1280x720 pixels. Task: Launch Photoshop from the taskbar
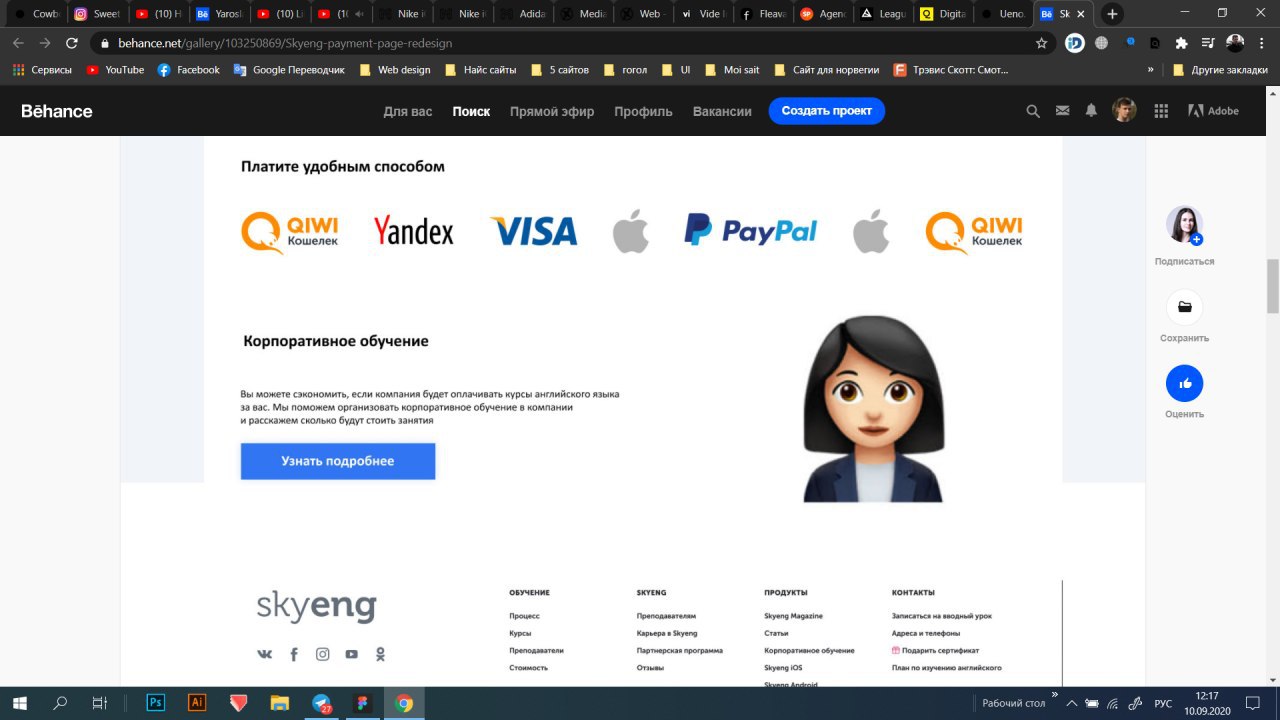click(155, 703)
